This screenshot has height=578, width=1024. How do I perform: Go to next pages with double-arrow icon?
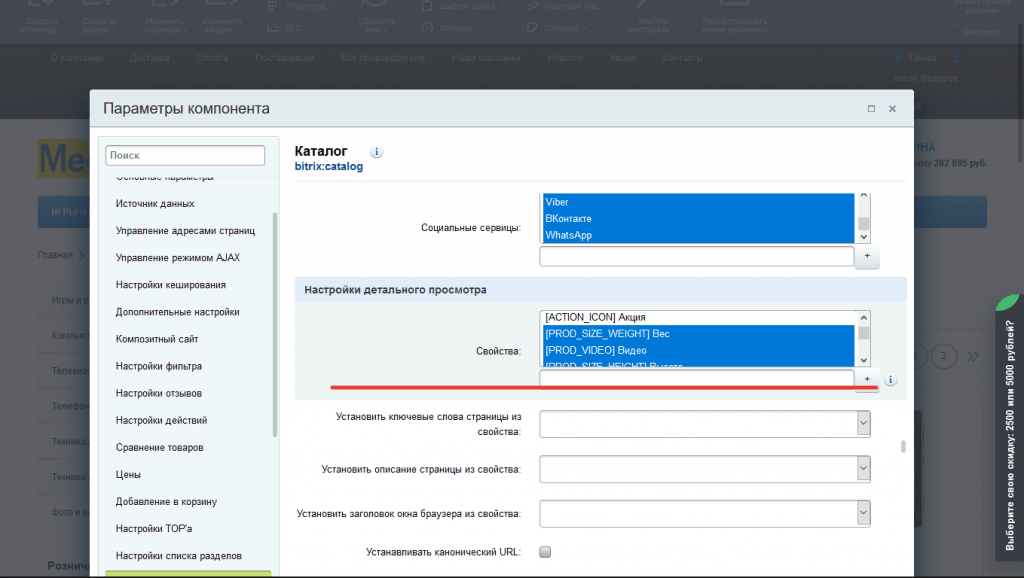[973, 356]
